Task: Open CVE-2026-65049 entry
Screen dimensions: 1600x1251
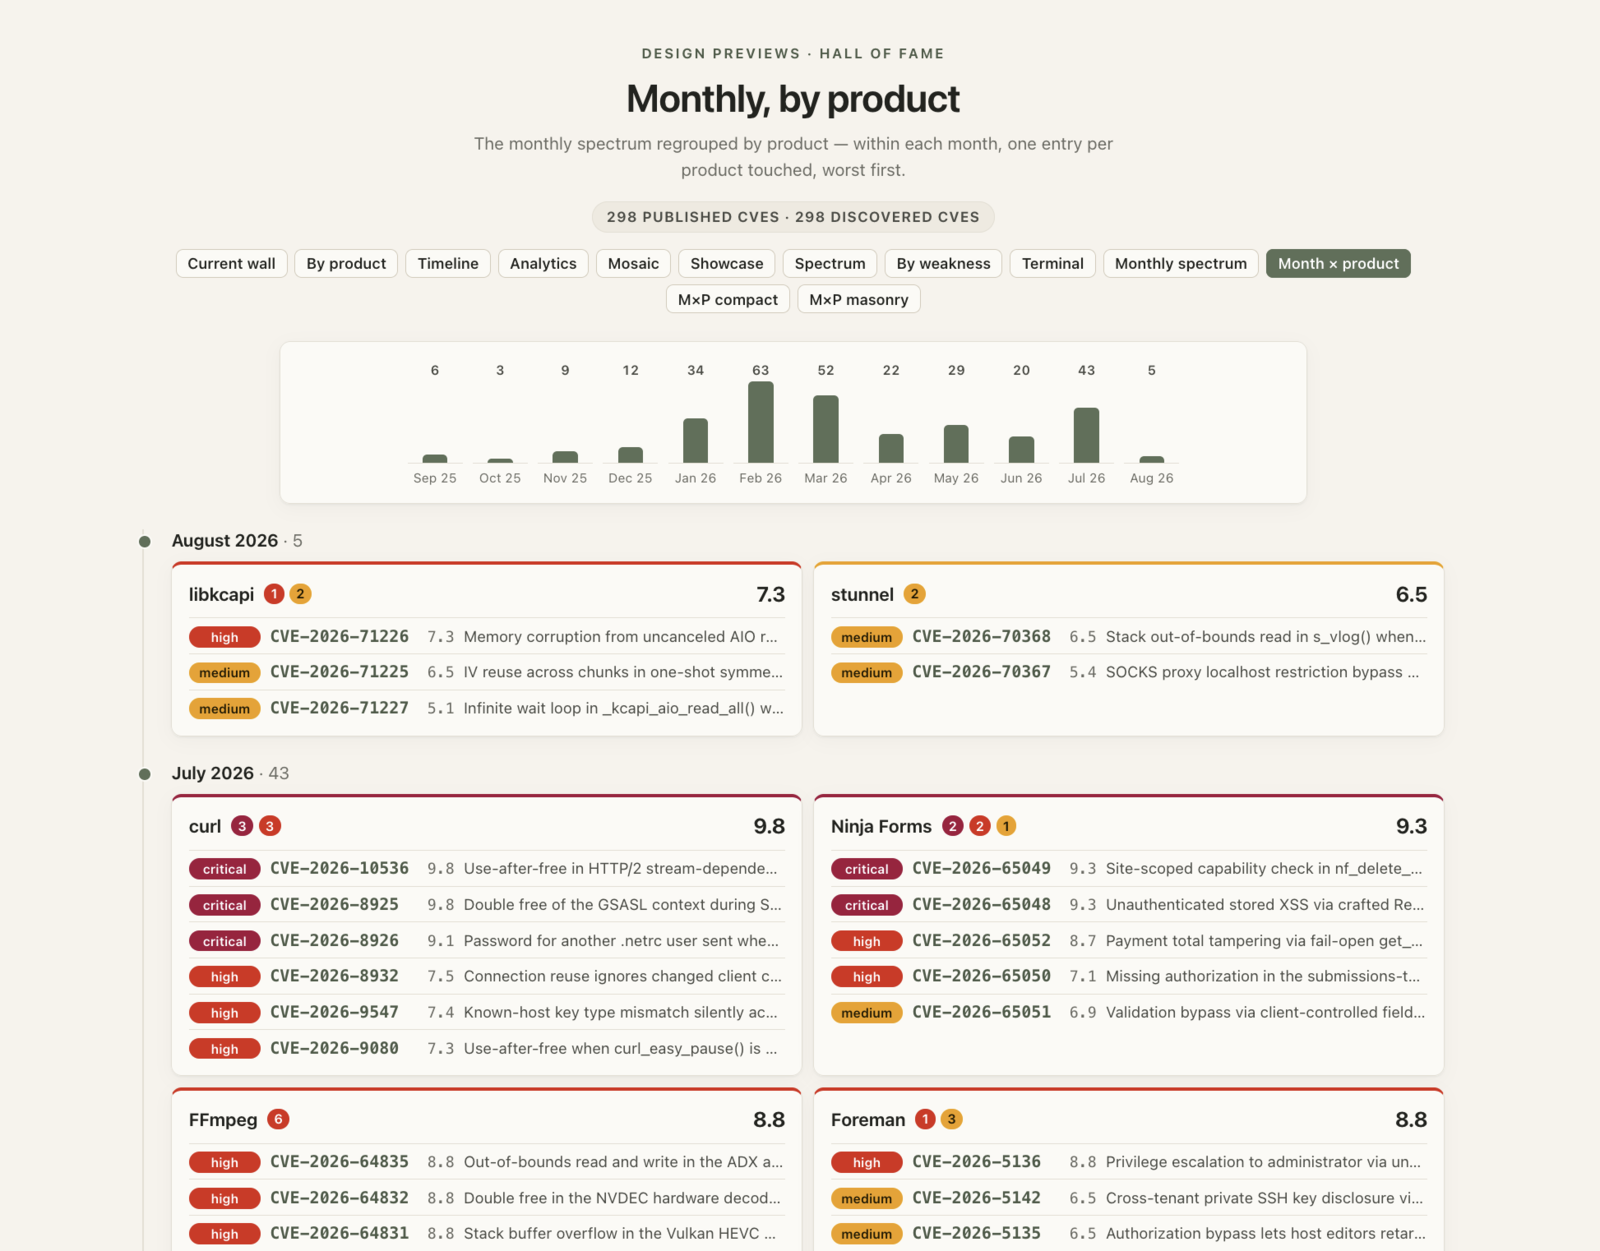Action: [x=1128, y=869]
